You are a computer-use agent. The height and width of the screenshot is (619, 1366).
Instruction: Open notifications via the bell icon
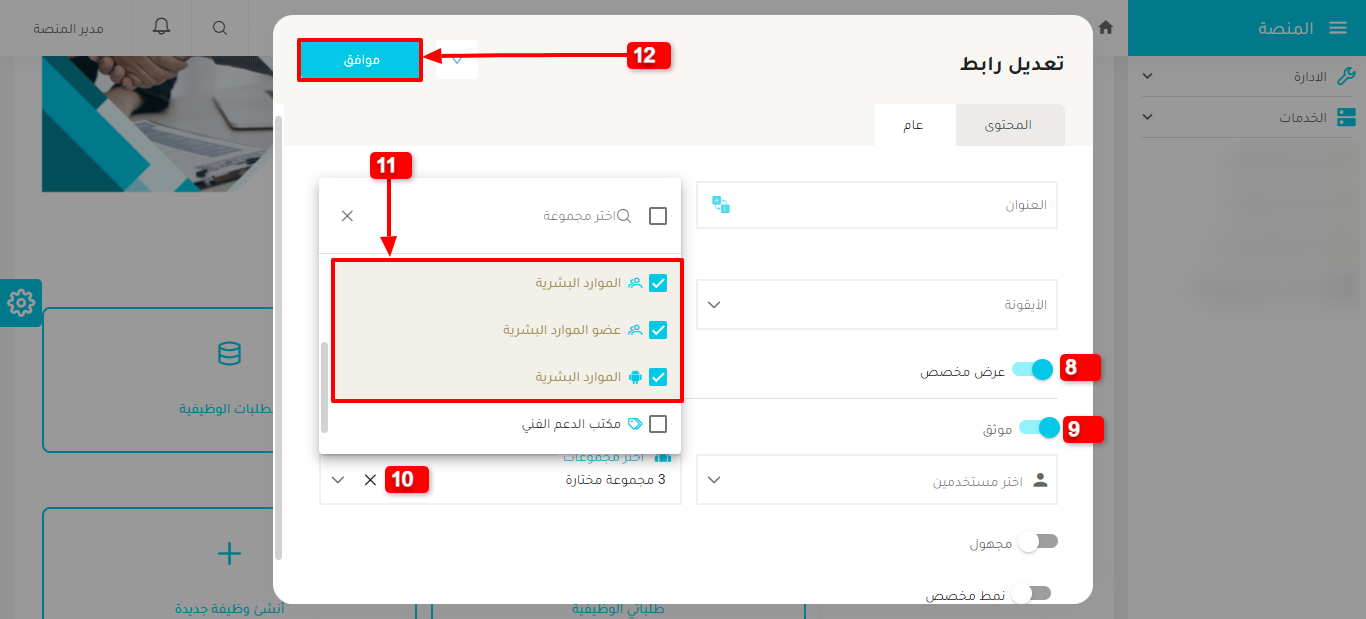[160, 28]
